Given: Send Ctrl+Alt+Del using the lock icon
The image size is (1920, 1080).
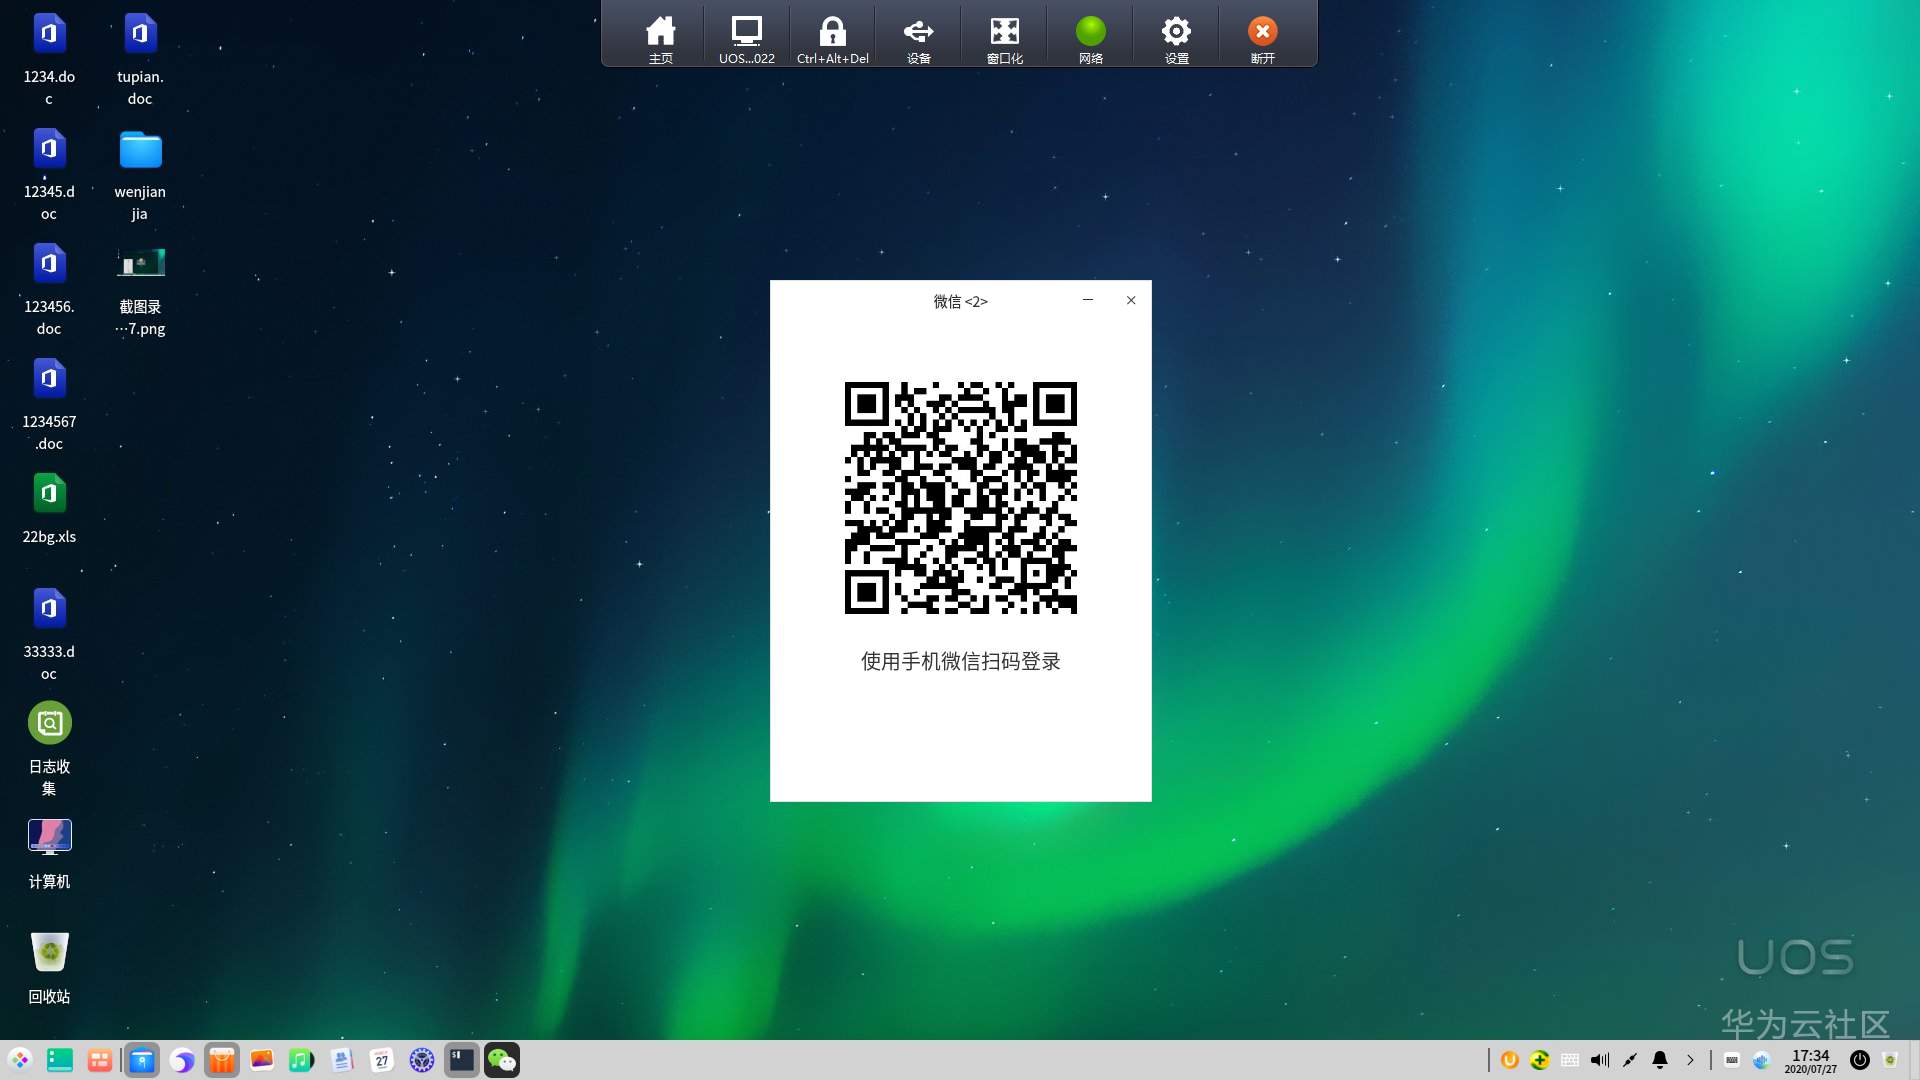Looking at the screenshot, I should tap(832, 38).
